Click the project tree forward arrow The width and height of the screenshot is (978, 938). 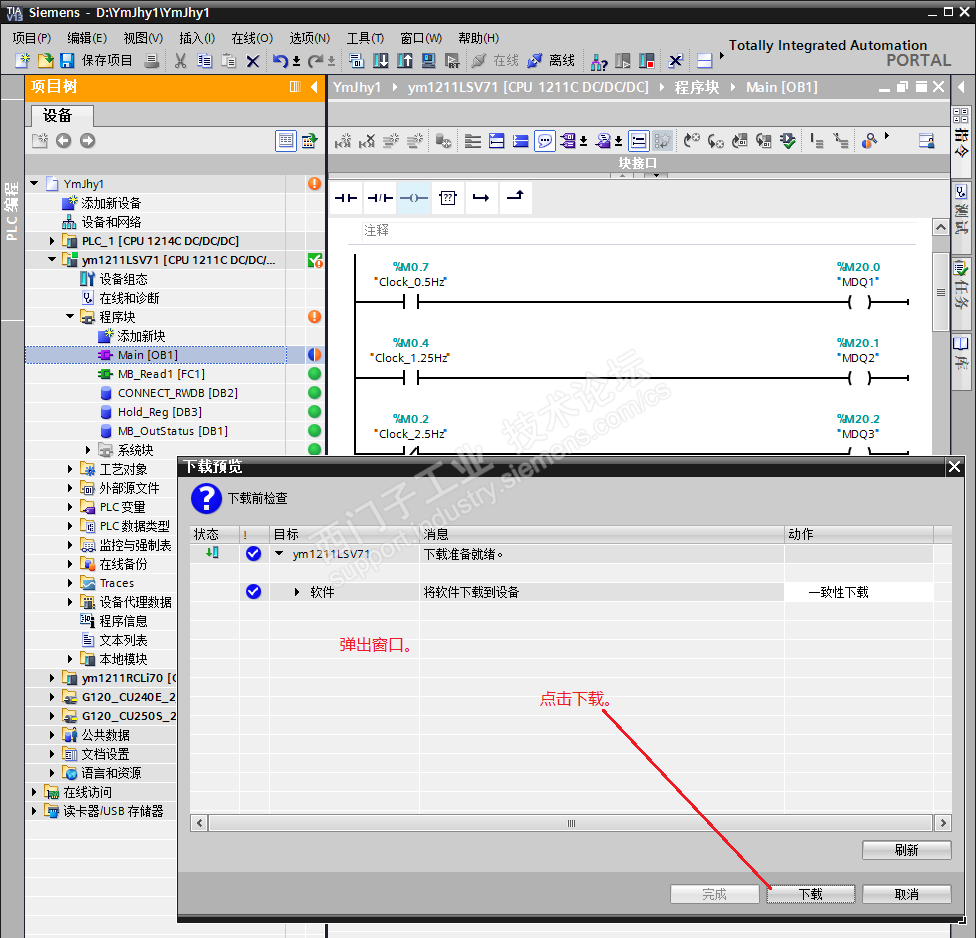[x=87, y=141]
